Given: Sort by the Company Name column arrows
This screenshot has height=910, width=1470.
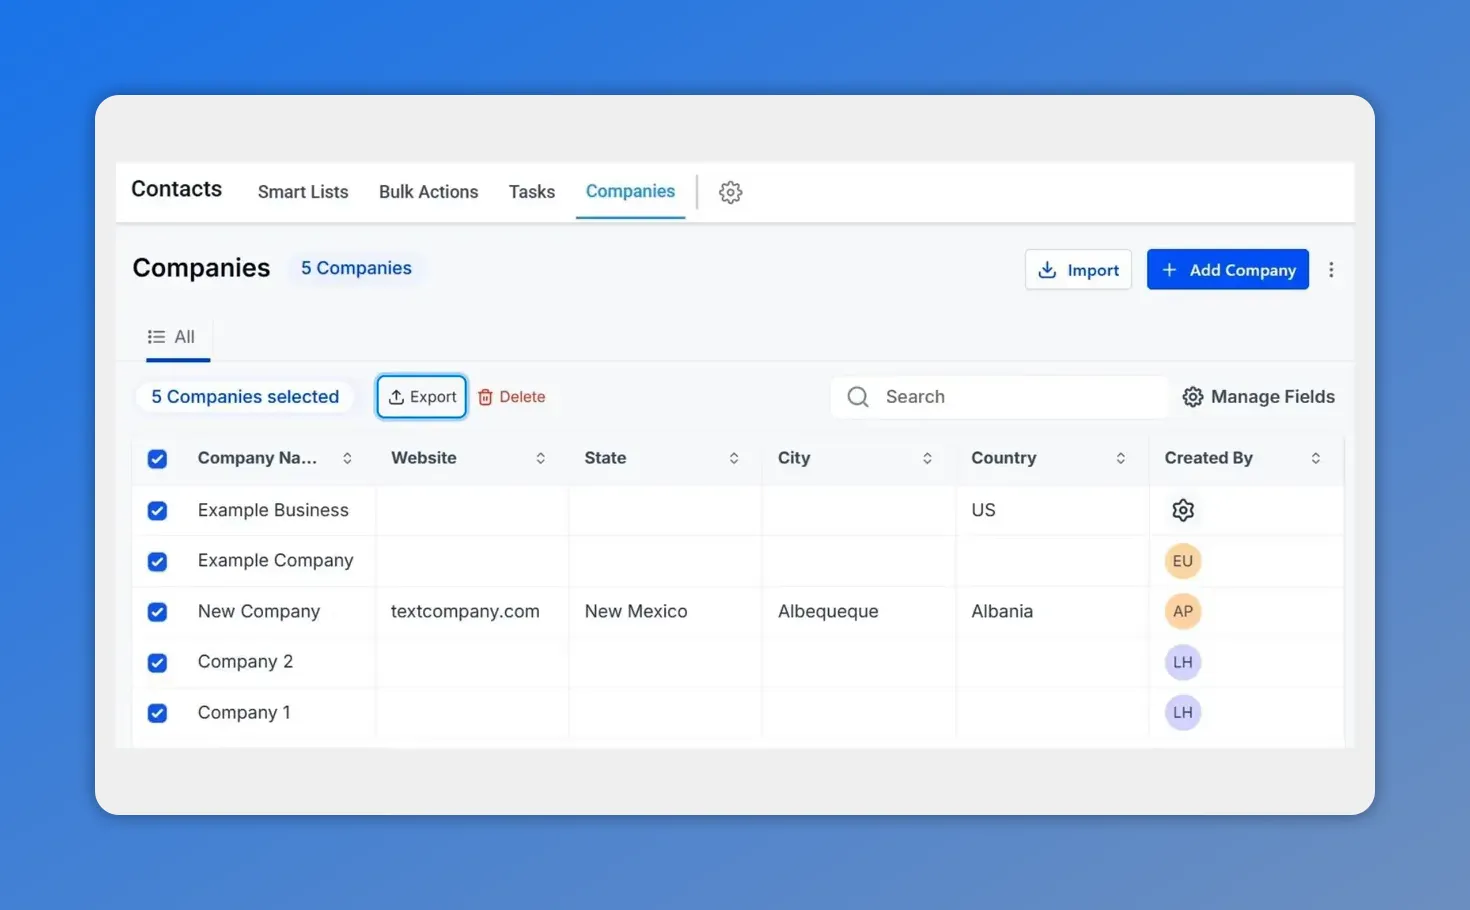Looking at the screenshot, I should coord(347,458).
